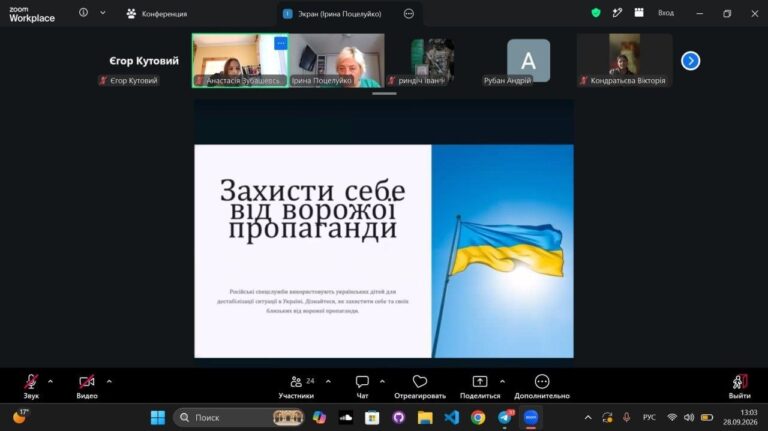Open Wi-Fi network tray icon
The width and height of the screenshot is (768, 431).
point(672,418)
